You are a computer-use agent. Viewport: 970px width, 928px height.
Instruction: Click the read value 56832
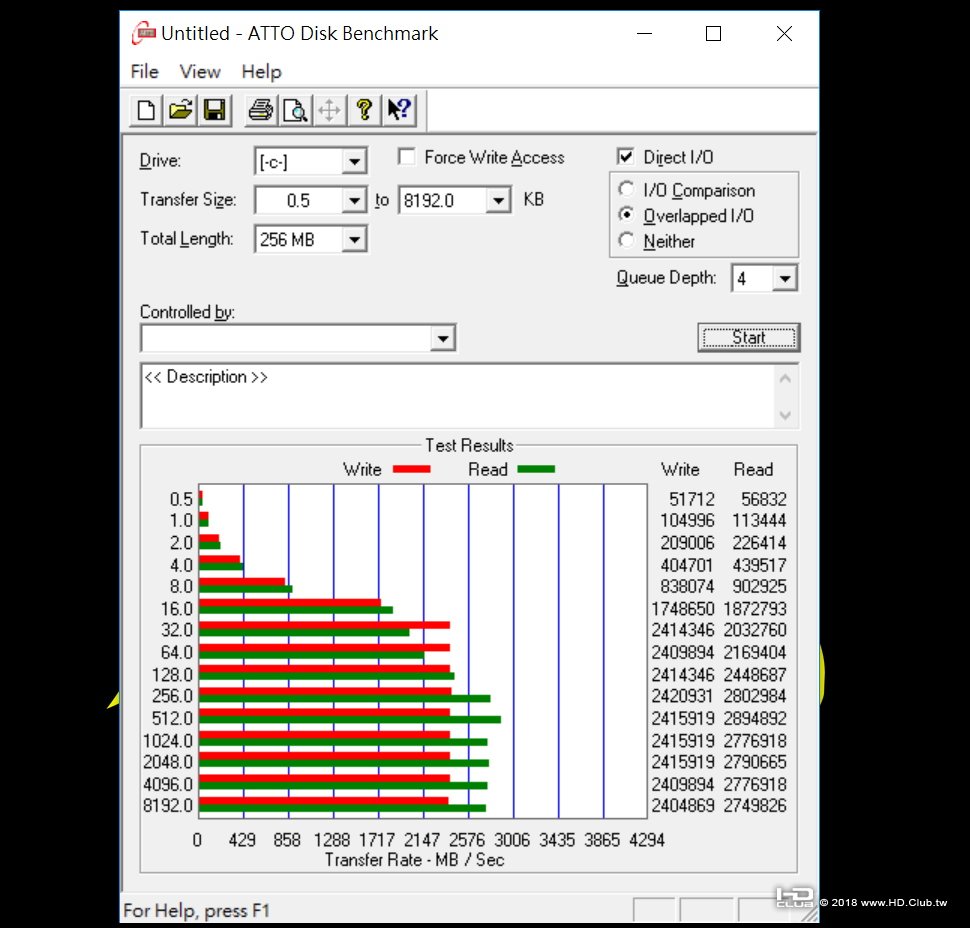tap(763, 499)
